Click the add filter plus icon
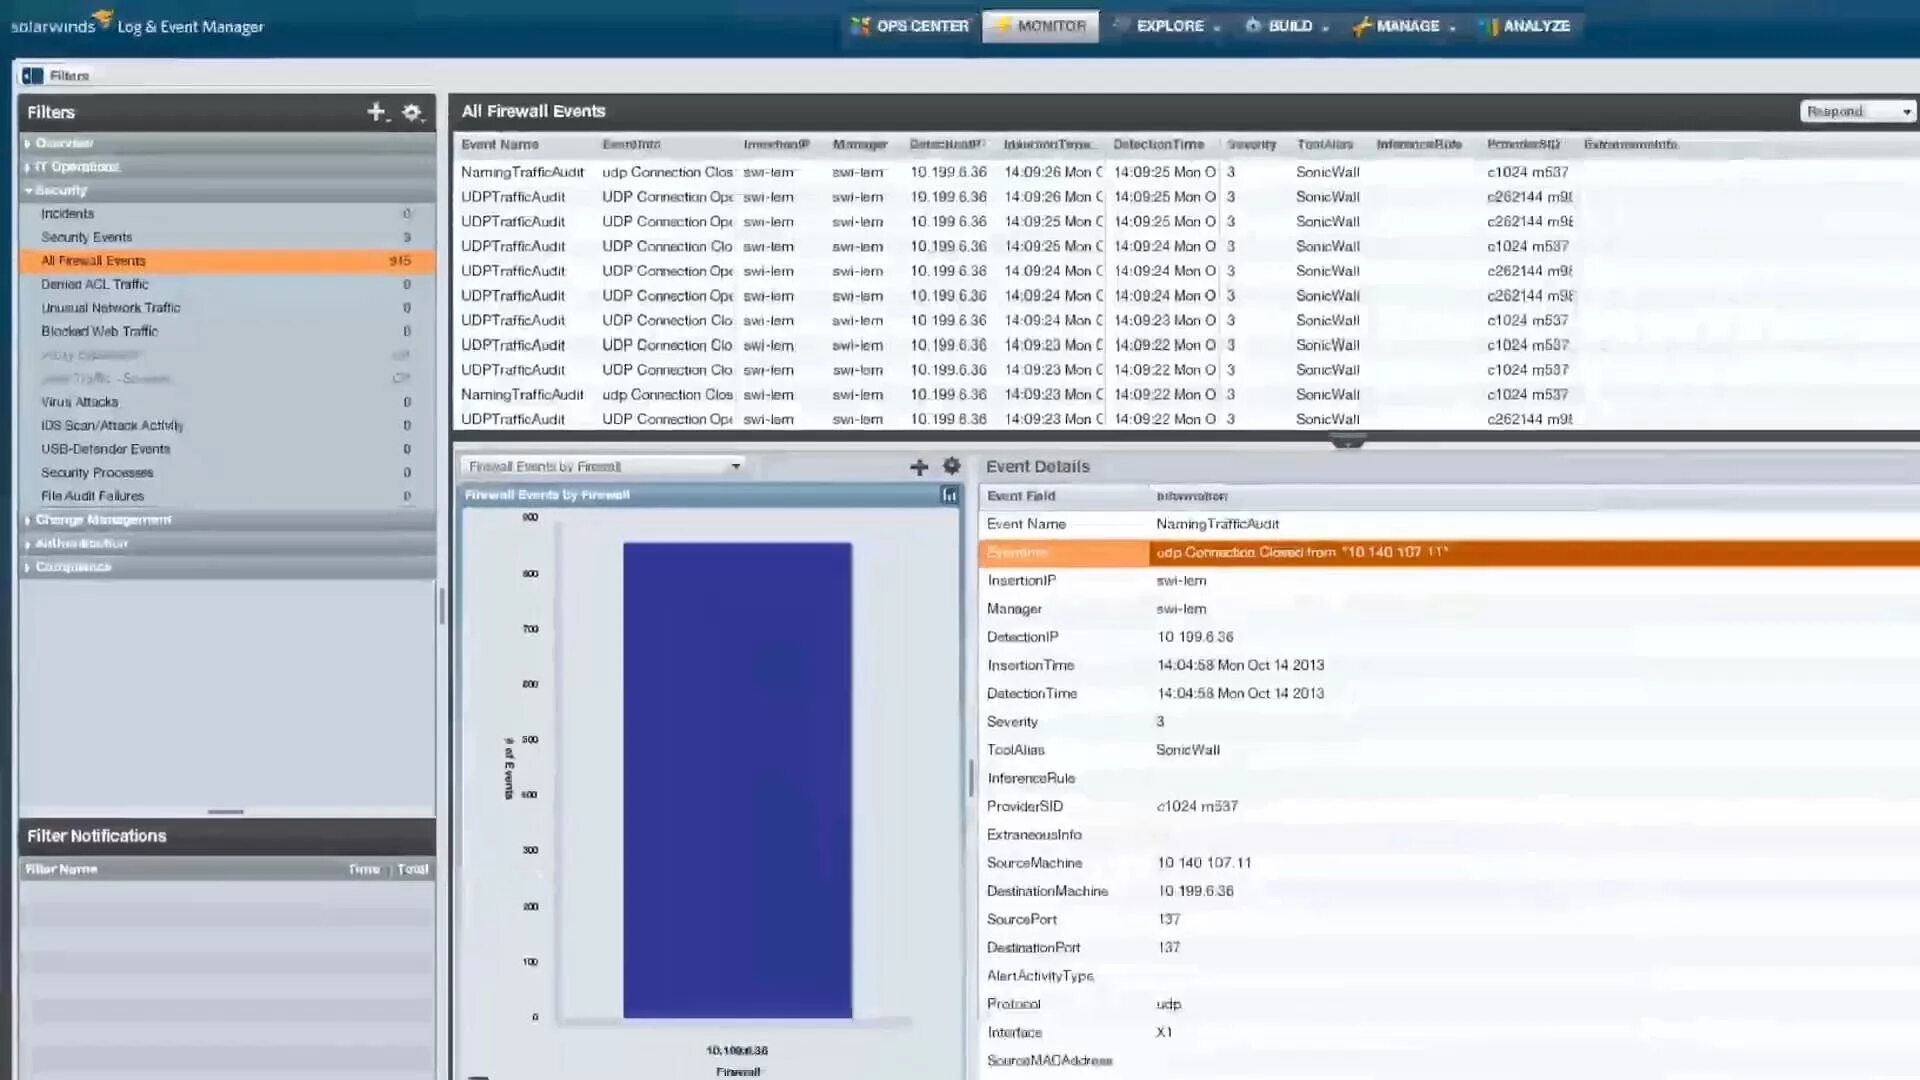 [376, 112]
